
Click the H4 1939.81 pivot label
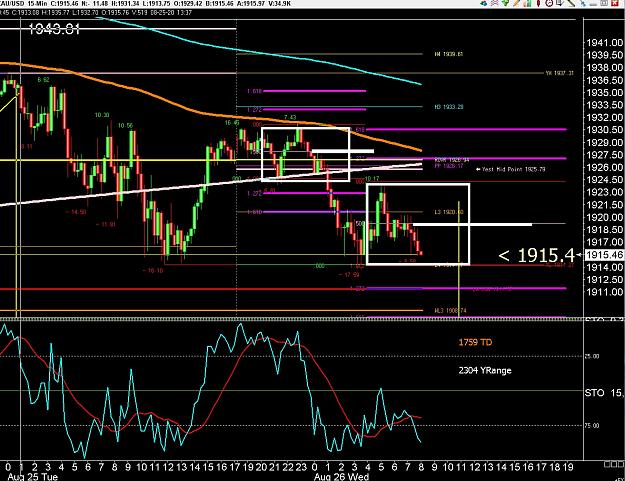[448, 54]
